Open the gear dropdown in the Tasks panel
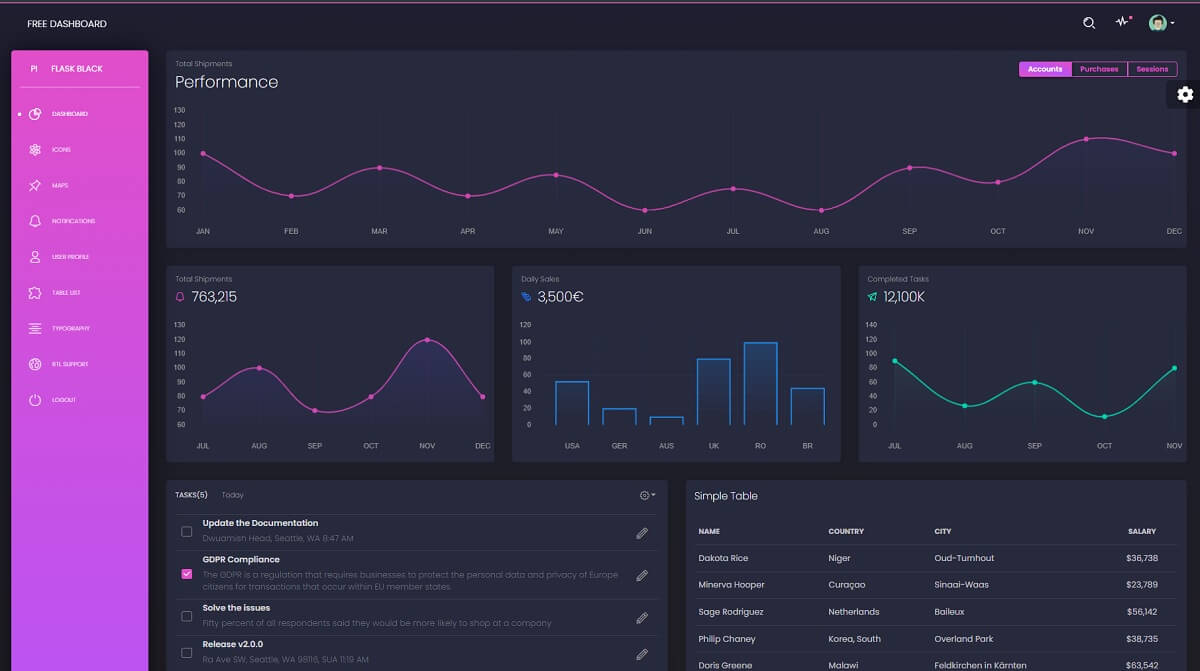1200x671 pixels. coord(645,494)
